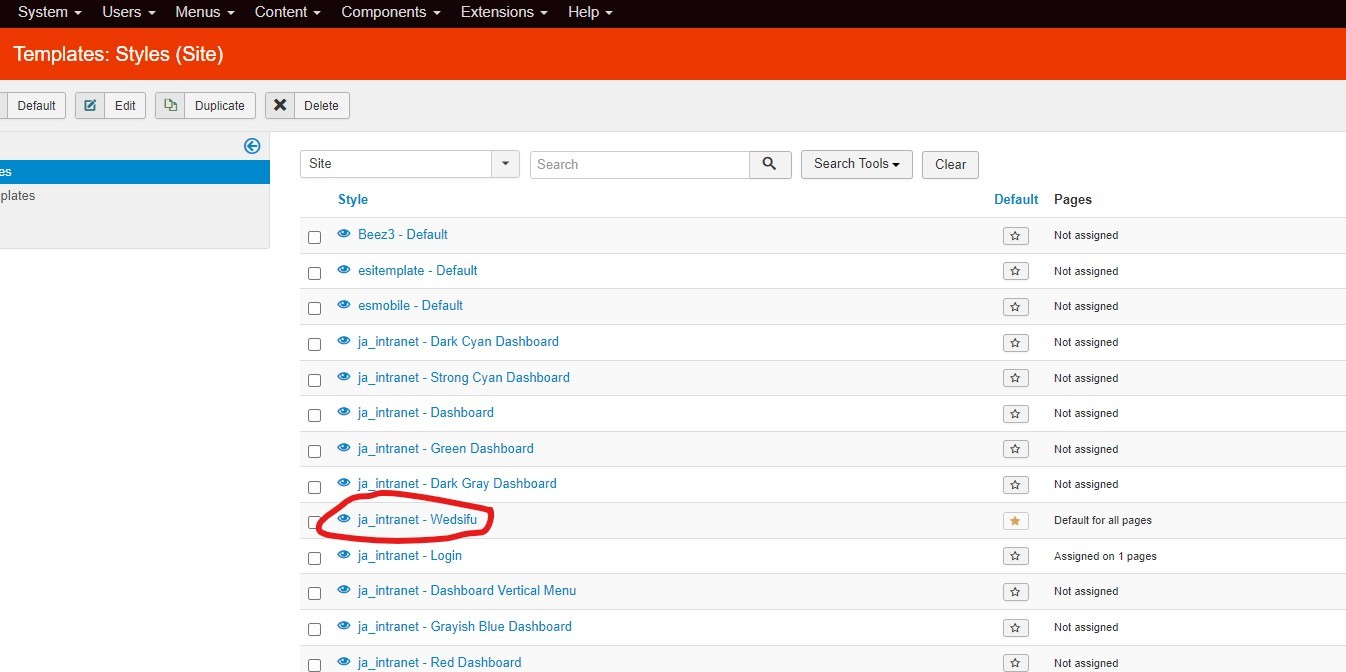Preview Grayish Blue Dashboard via eye icon

point(344,626)
